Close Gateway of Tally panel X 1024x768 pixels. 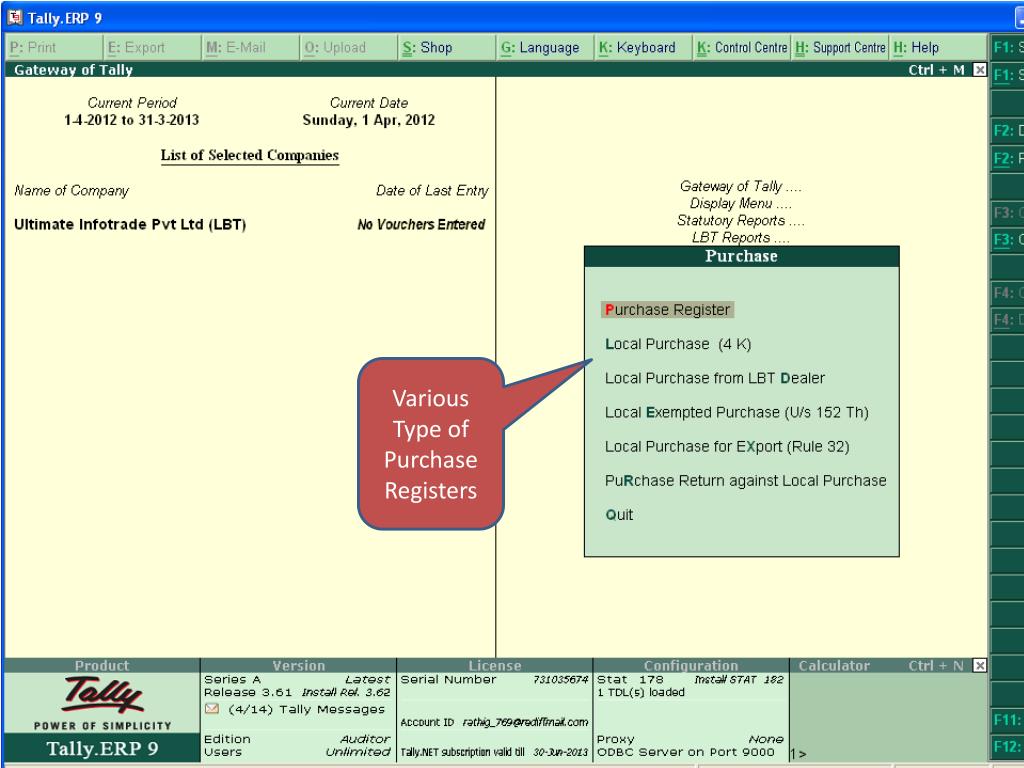click(x=979, y=69)
